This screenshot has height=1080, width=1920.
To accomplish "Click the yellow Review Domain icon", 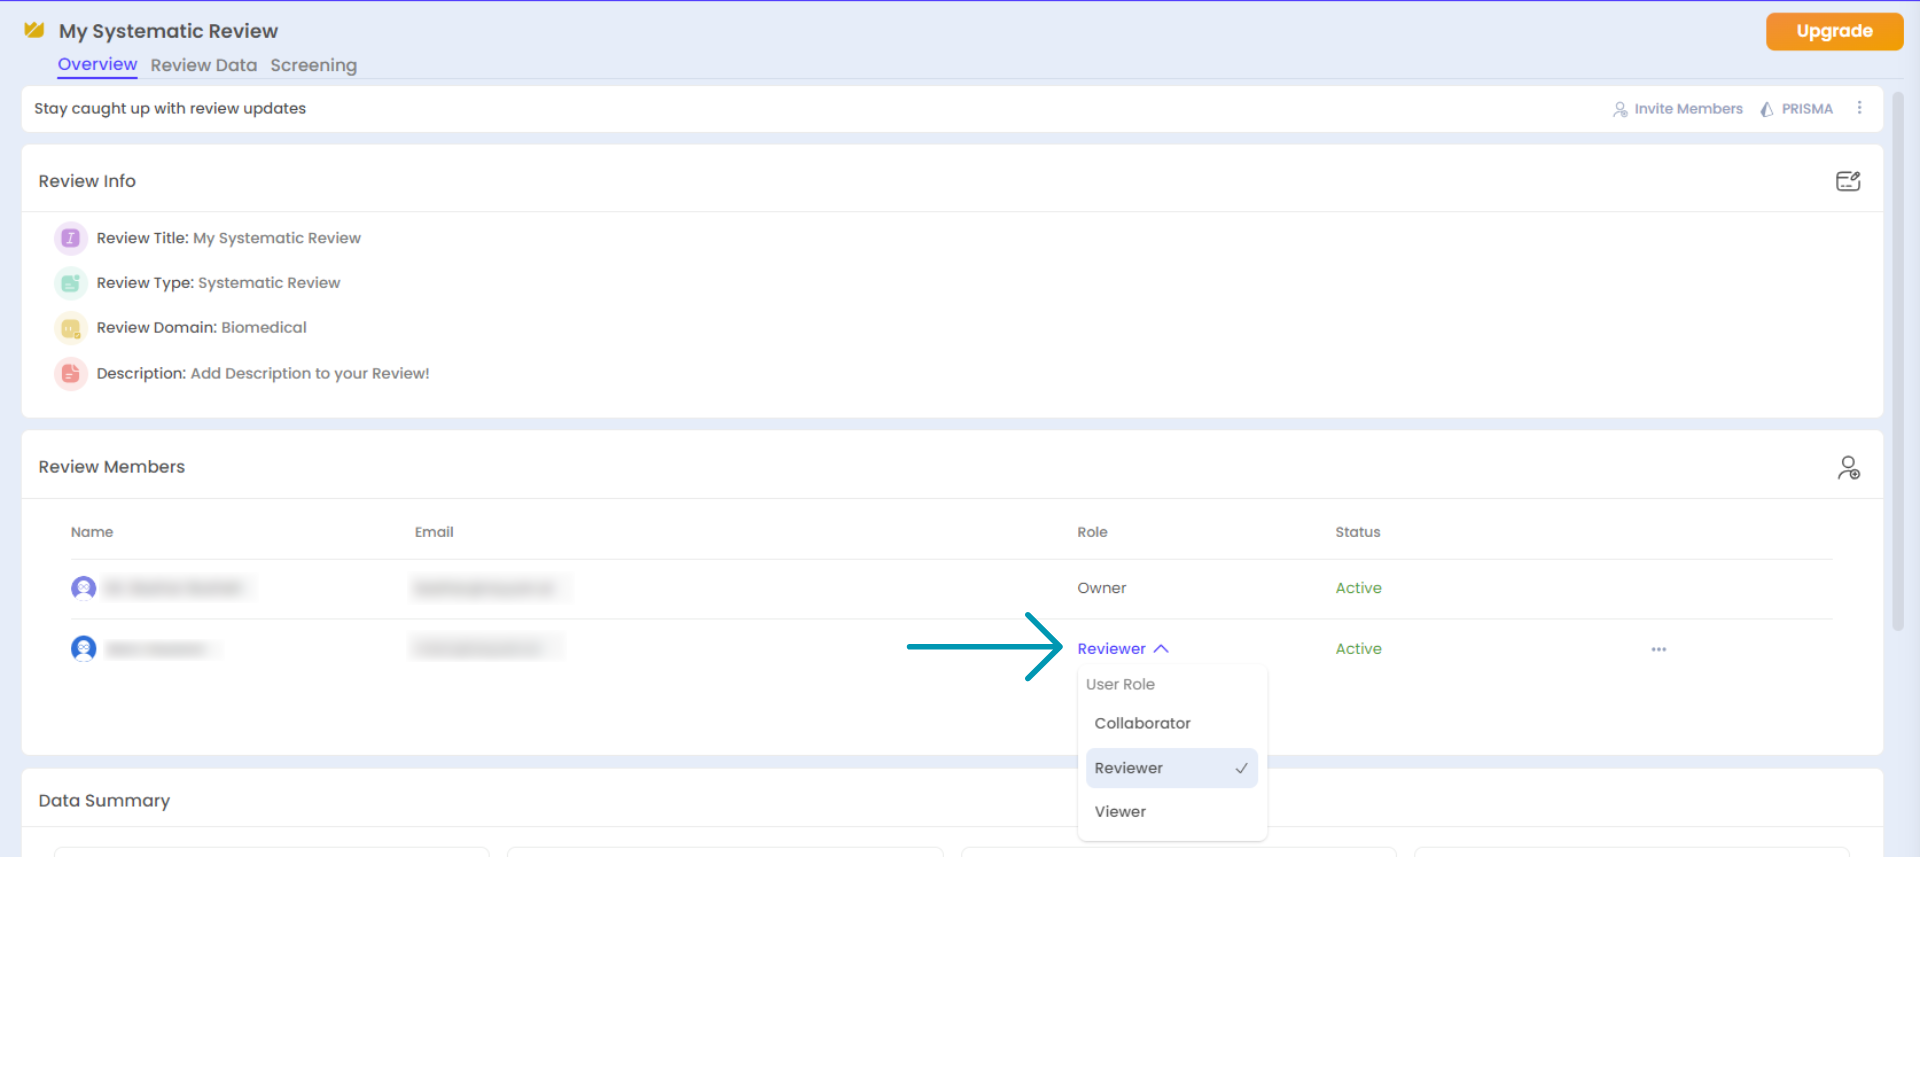I will click(x=70, y=328).
